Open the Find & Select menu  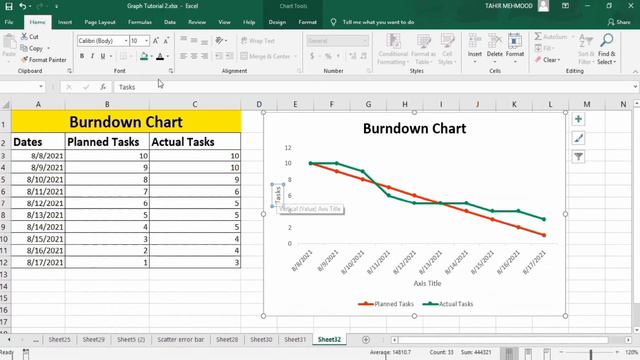607,49
